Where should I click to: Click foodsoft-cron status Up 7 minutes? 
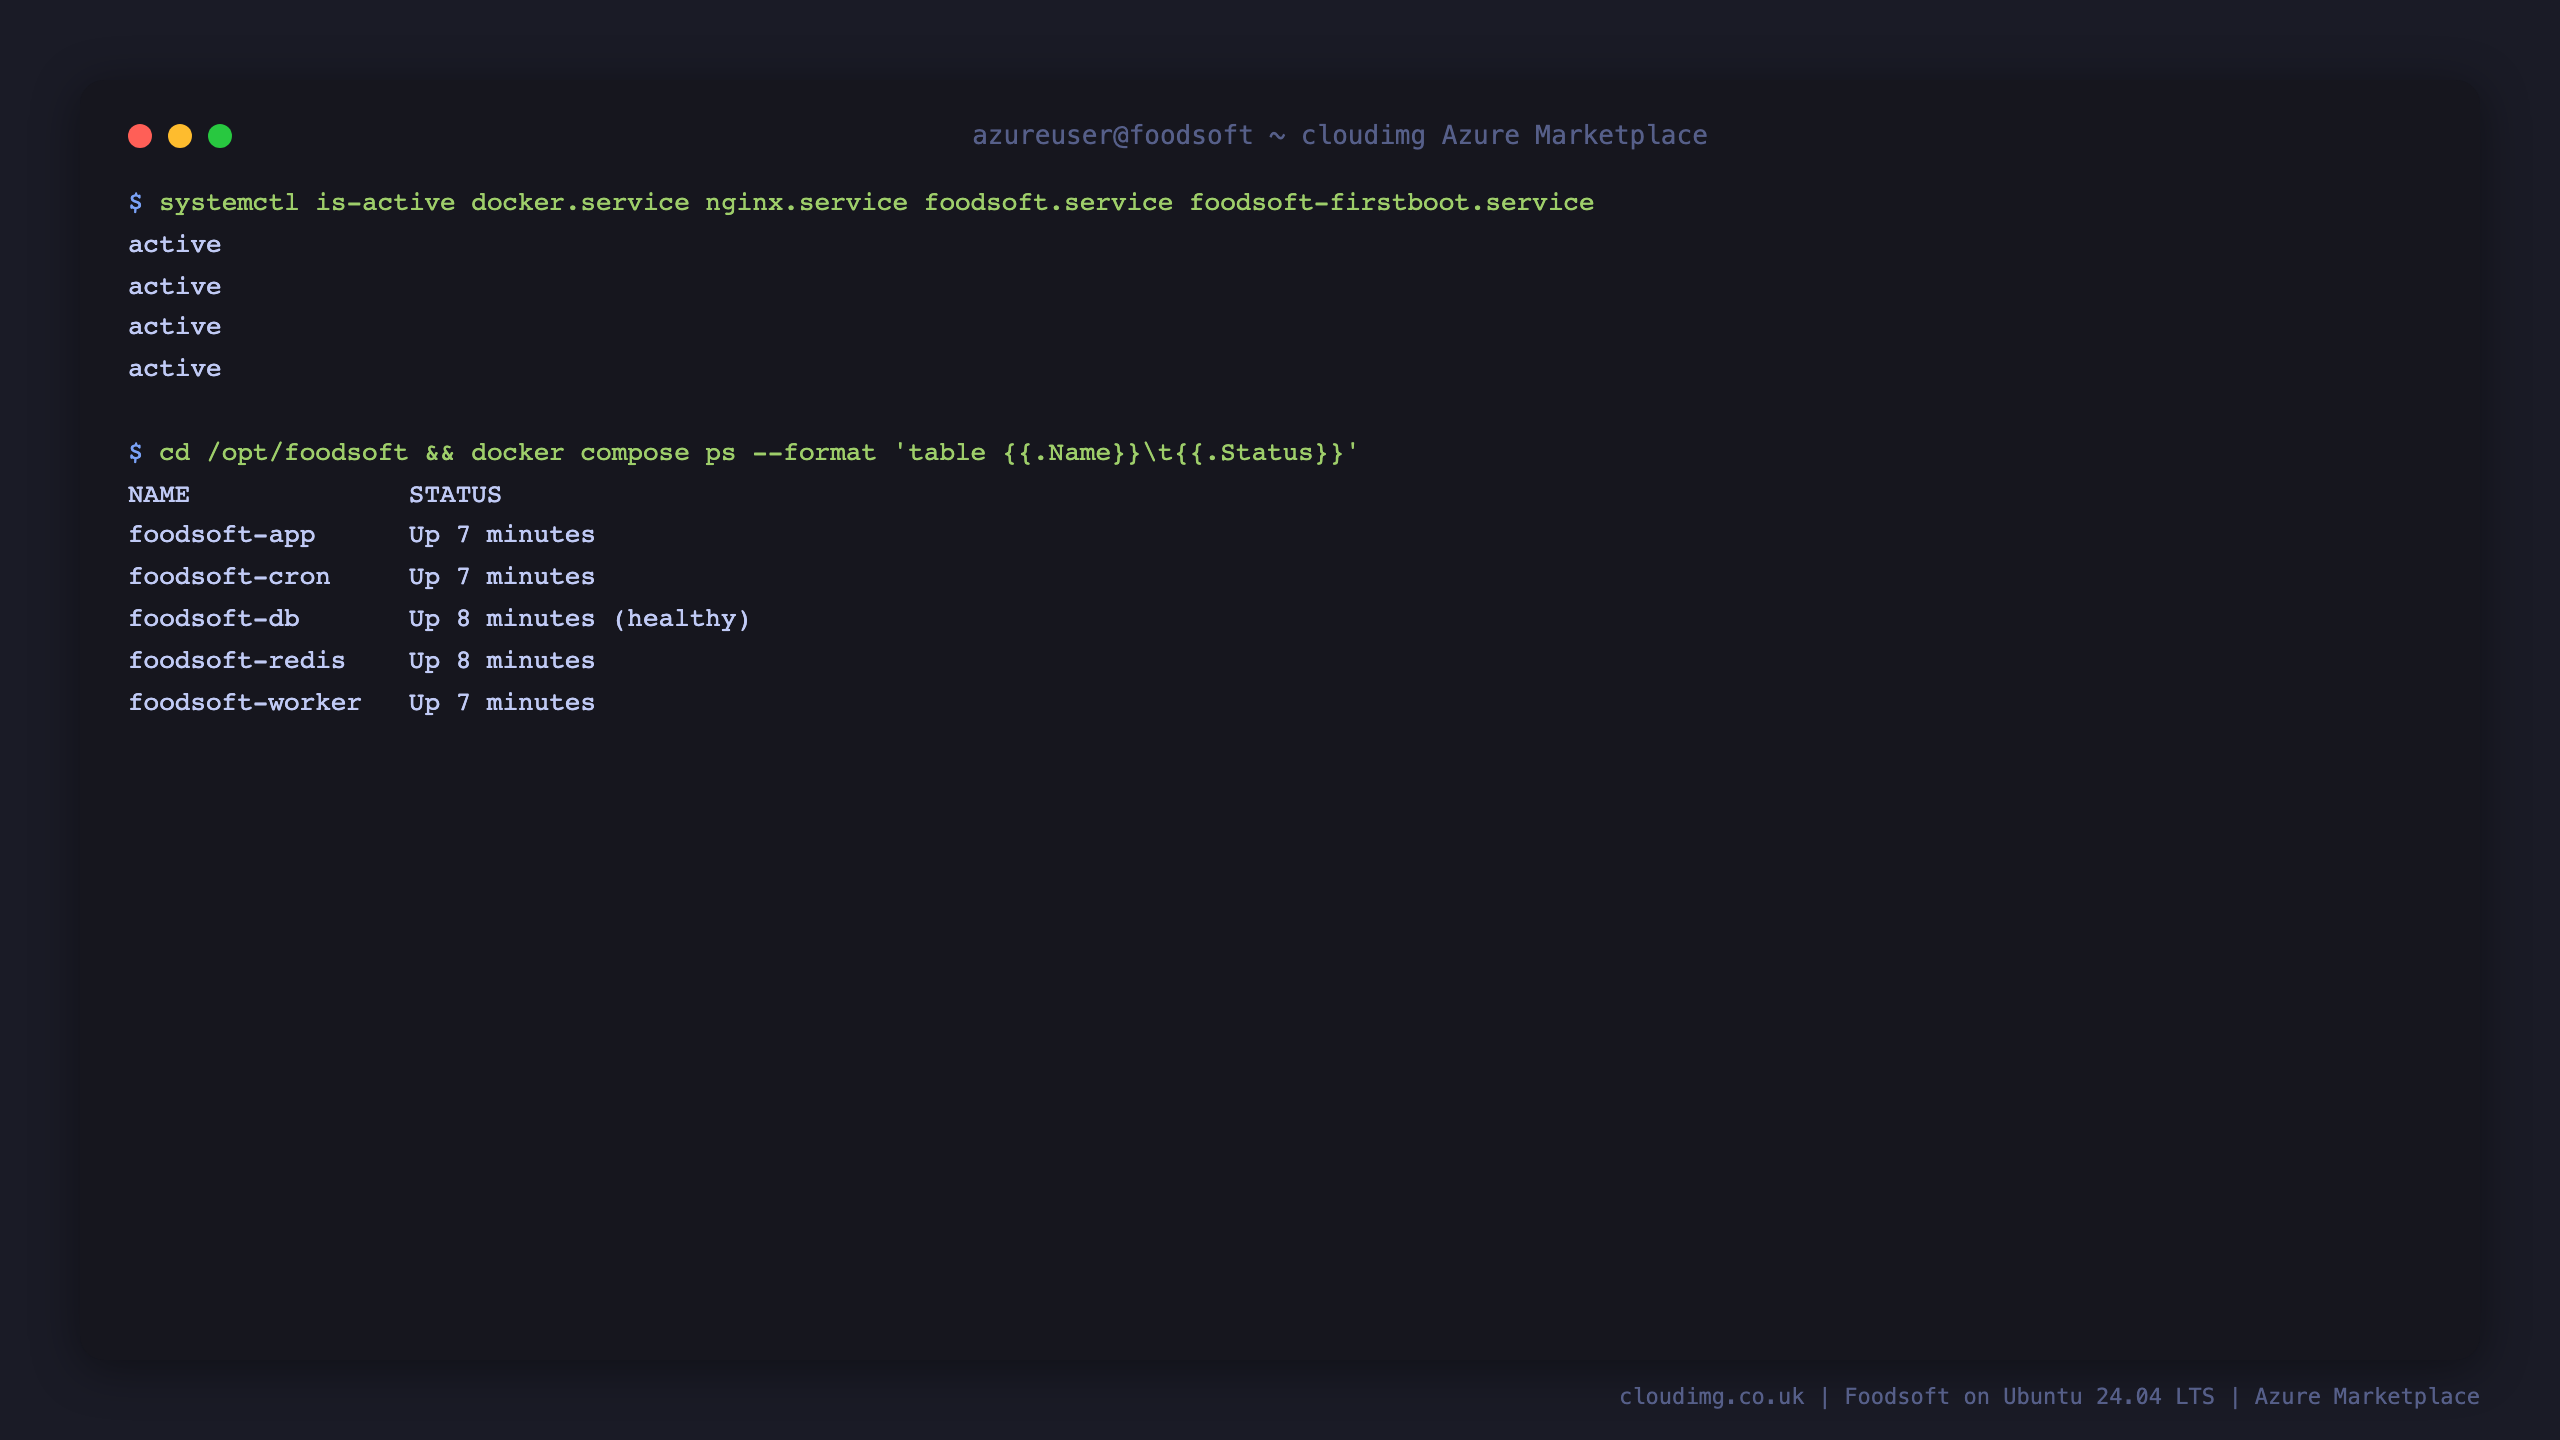(502, 577)
